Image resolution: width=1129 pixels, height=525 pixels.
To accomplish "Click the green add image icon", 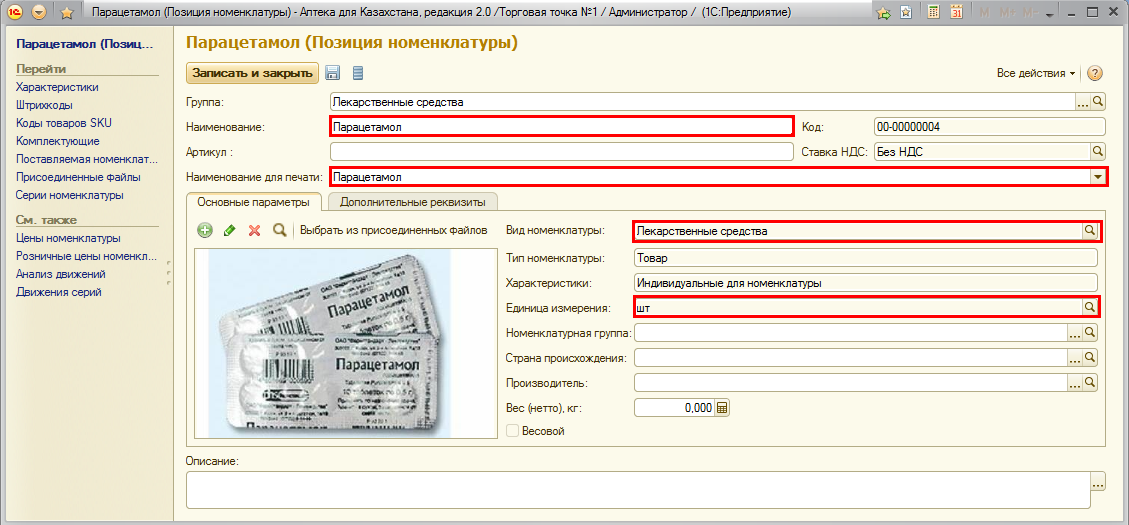I will pos(205,230).
